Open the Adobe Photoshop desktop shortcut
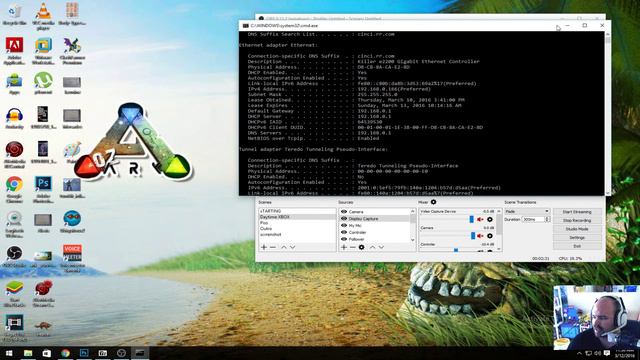The image size is (640, 360). point(43,190)
